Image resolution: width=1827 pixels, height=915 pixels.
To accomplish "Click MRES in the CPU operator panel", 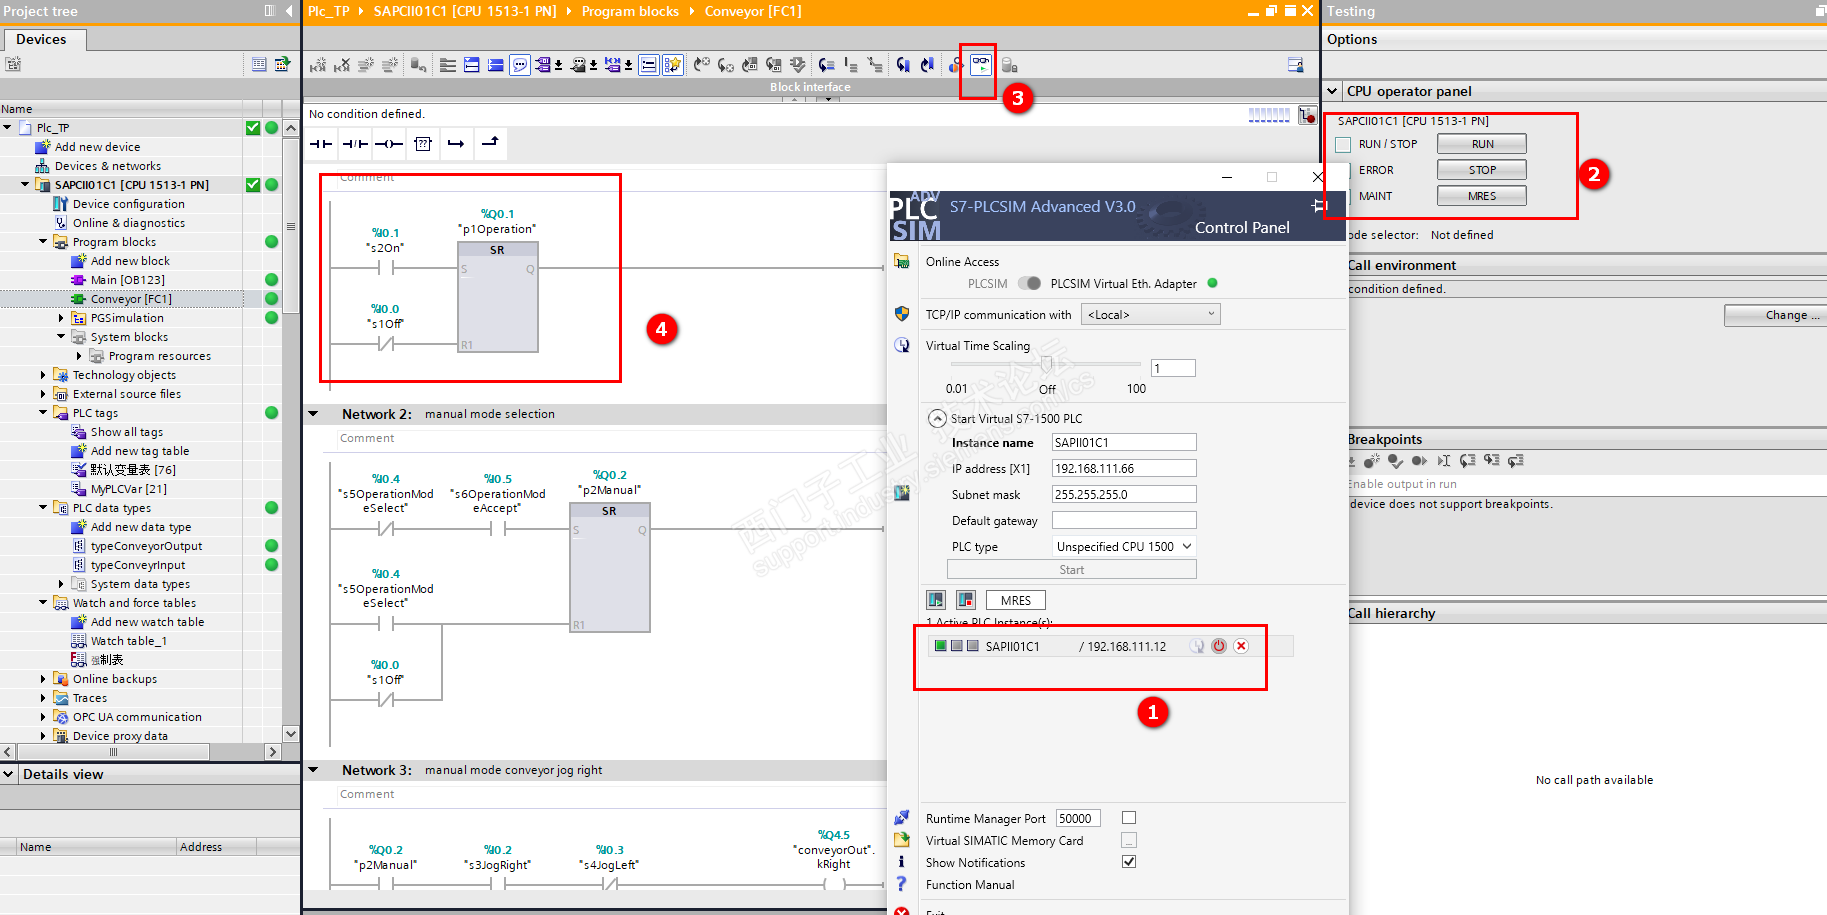I will pyautogui.click(x=1482, y=196).
